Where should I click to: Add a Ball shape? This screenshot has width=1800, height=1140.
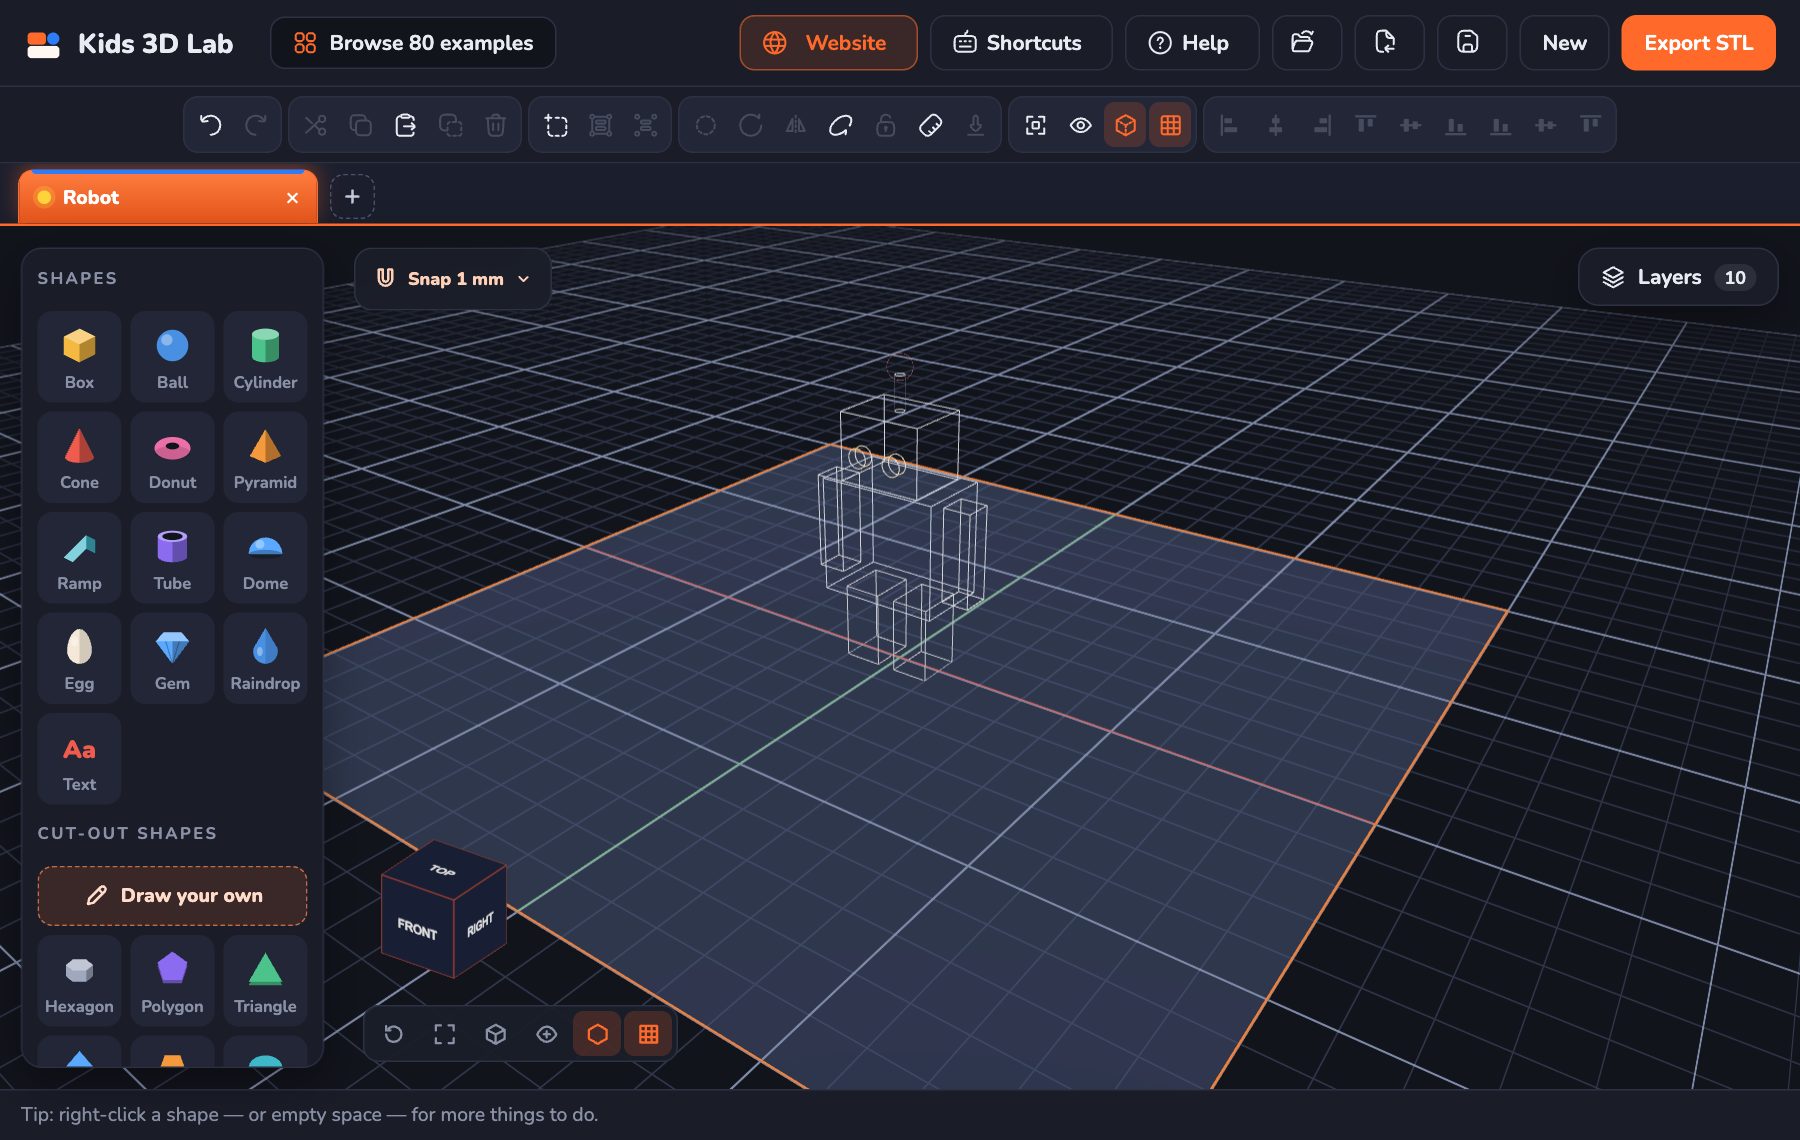(172, 357)
